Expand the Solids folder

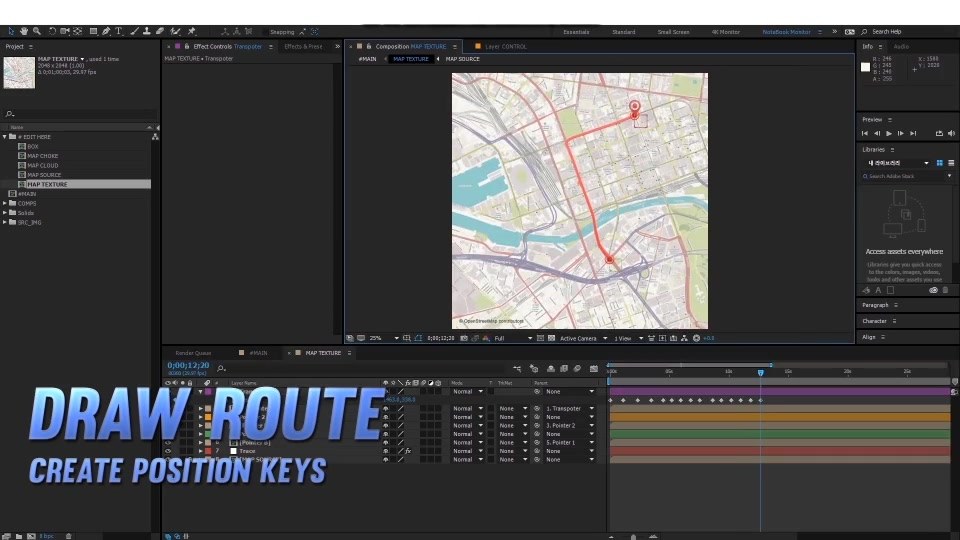pyautogui.click(x=5, y=213)
